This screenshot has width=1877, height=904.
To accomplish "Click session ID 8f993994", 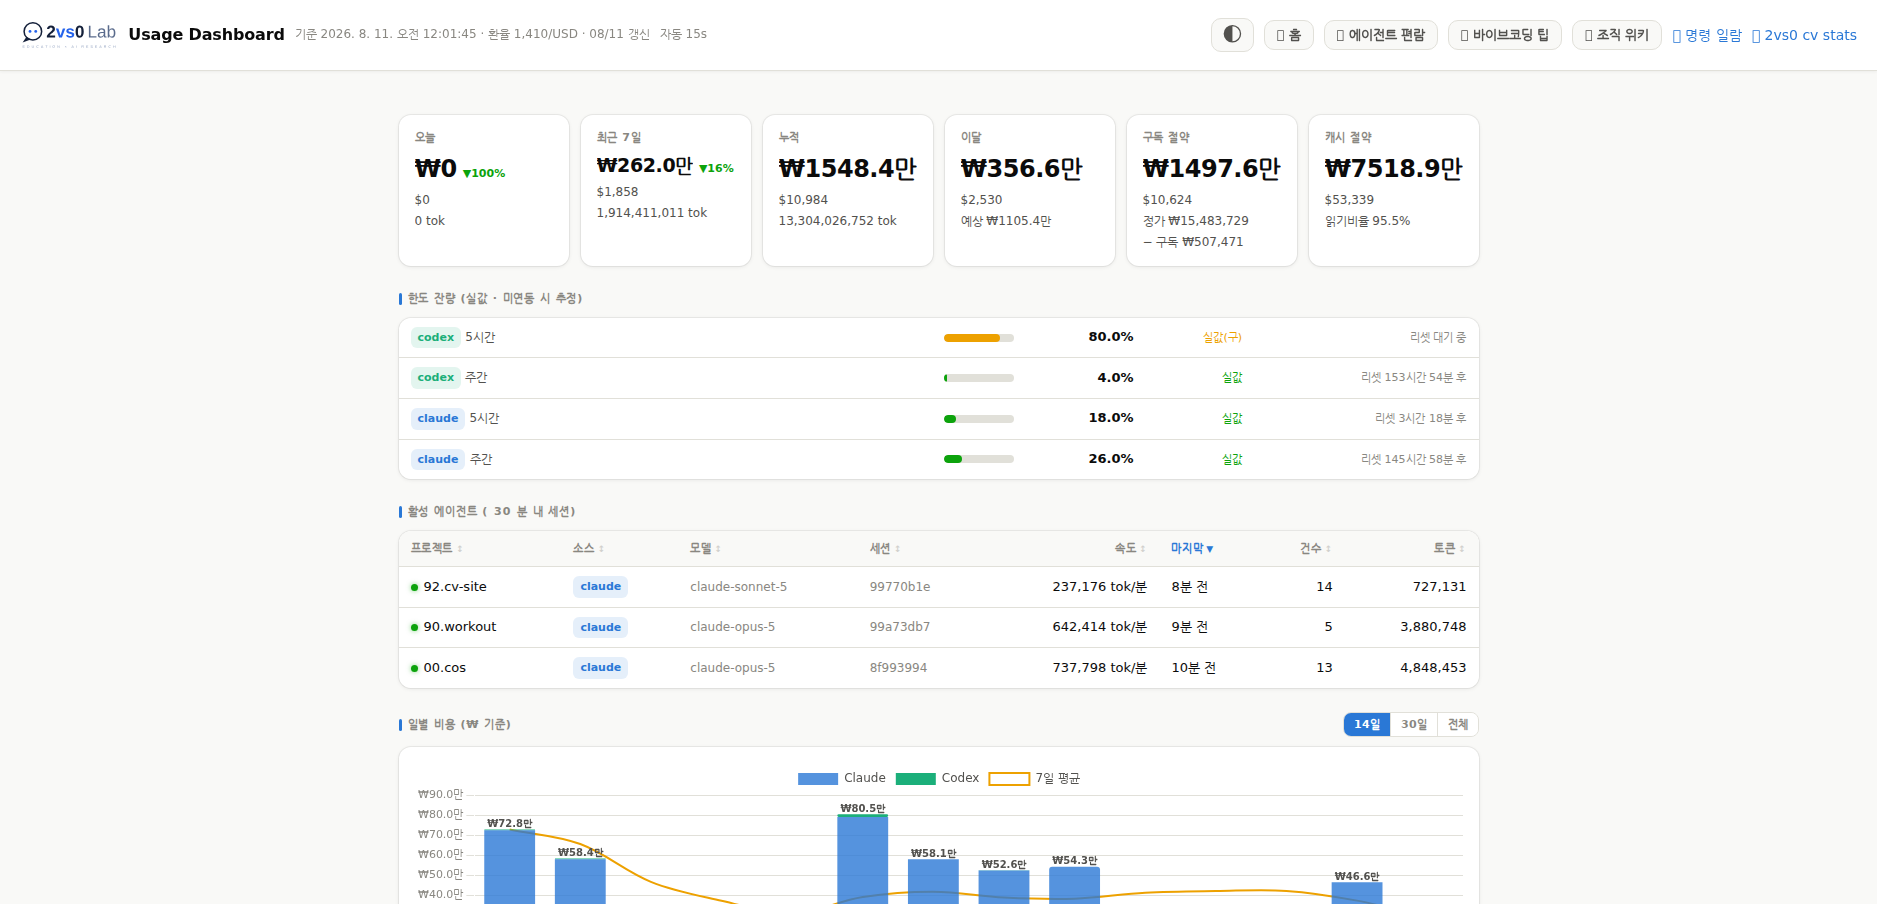I will coord(898,668).
